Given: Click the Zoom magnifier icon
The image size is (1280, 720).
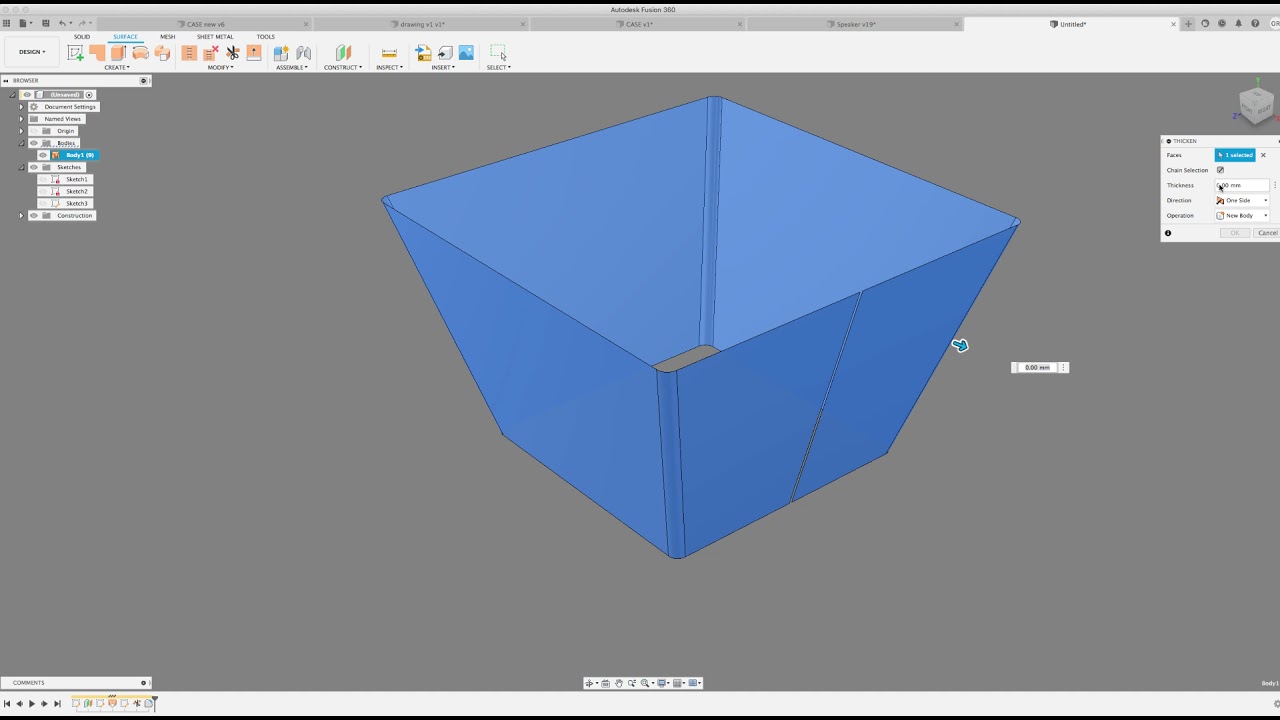Looking at the screenshot, I should pos(632,683).
